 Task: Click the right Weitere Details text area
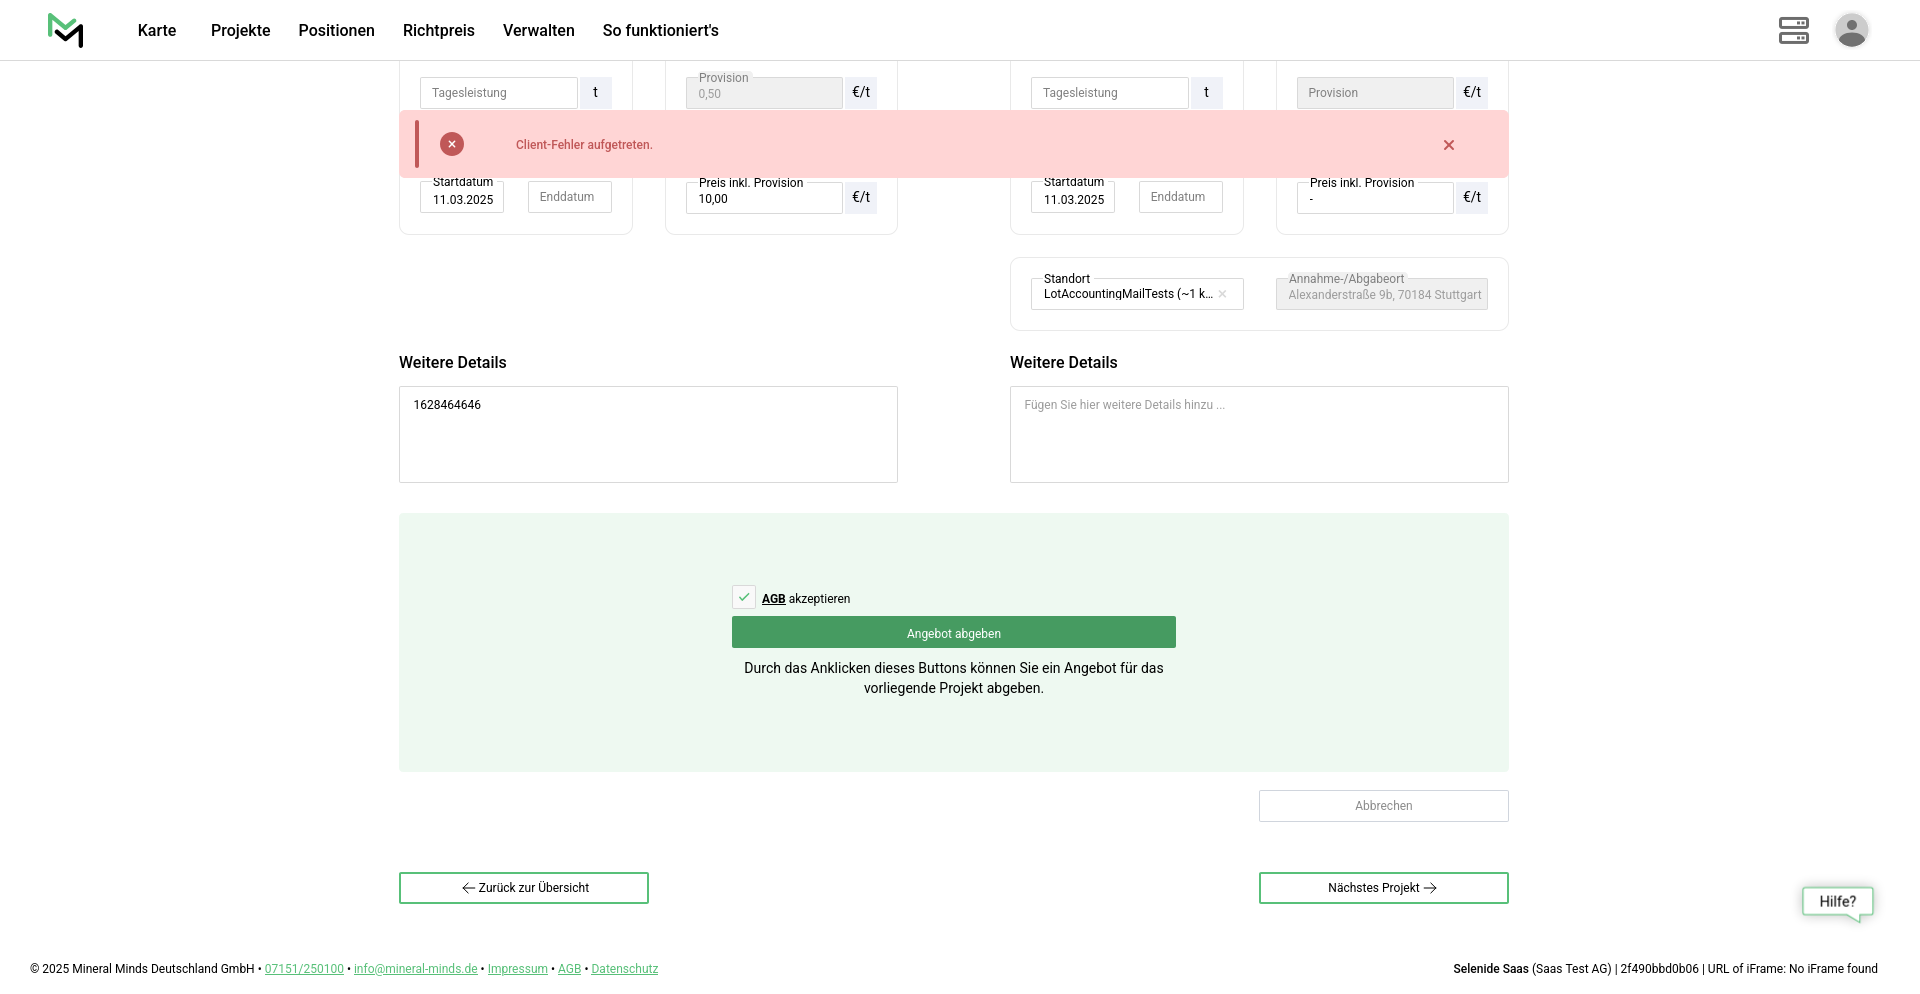coord(1258,435)
